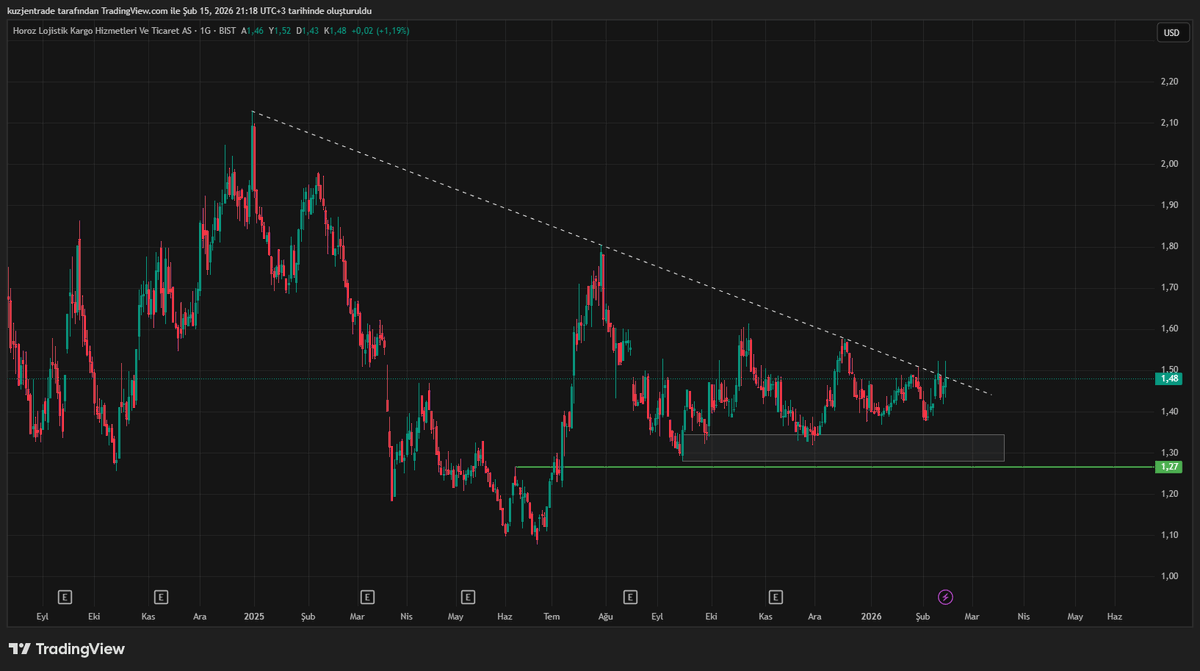Open the earnings E marker above Mar 2025
Image resolution: width=1200 pixels, height=671 pixels.
click(367, 597)
